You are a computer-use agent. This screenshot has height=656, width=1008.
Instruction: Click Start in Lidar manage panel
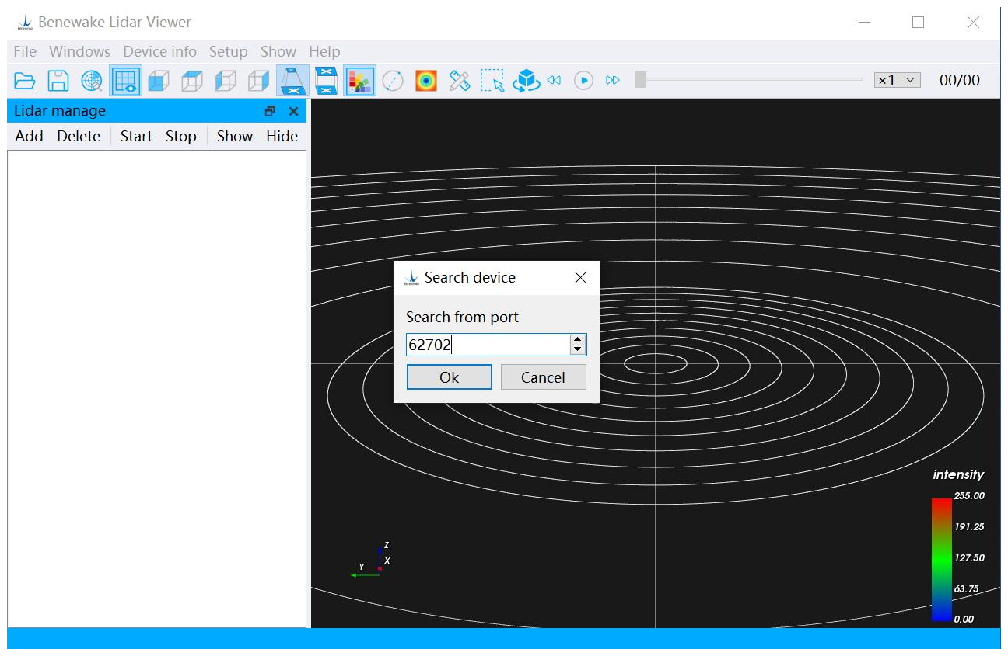(x=136, y=136)
